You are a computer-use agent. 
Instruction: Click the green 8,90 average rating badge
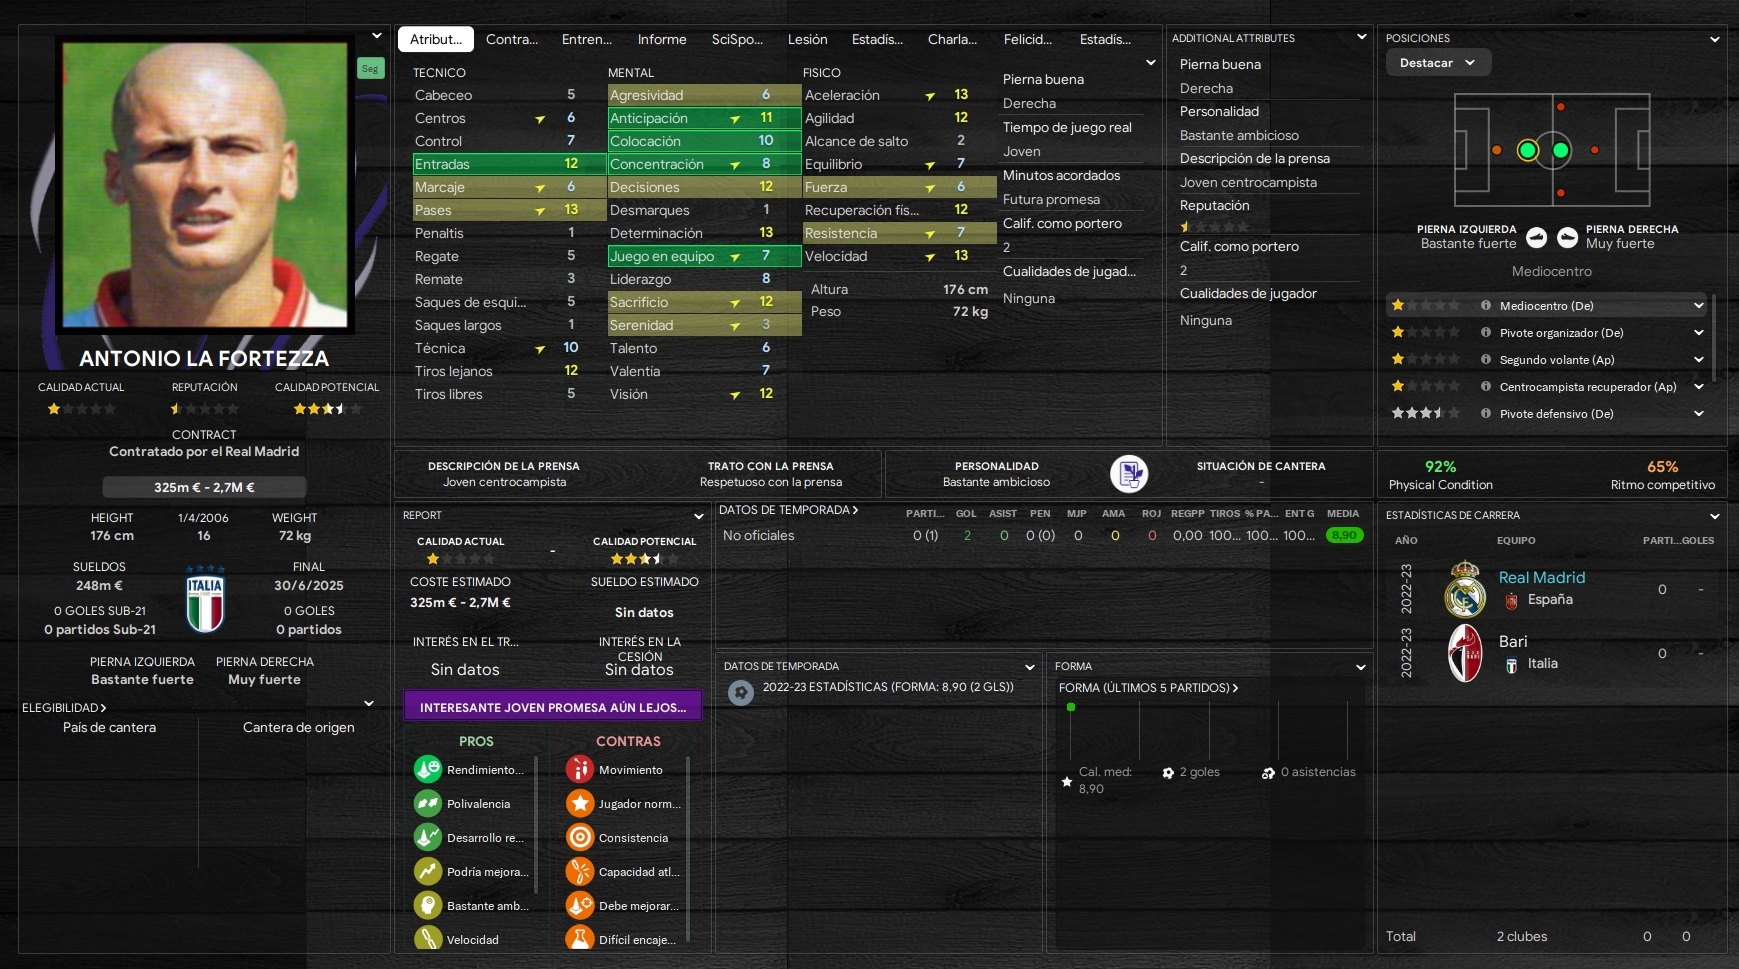[1344, 535]
